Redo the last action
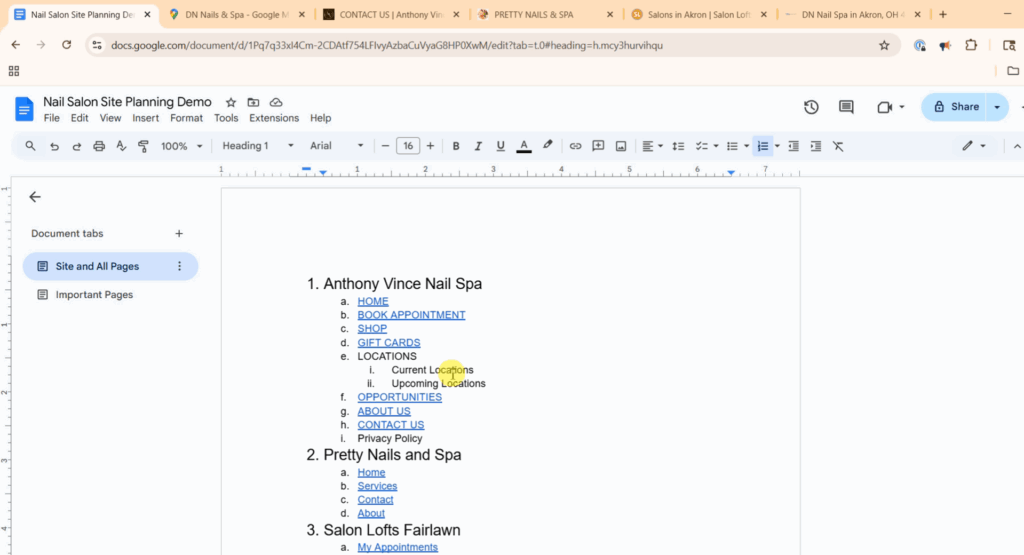 (x=76, y=146)
